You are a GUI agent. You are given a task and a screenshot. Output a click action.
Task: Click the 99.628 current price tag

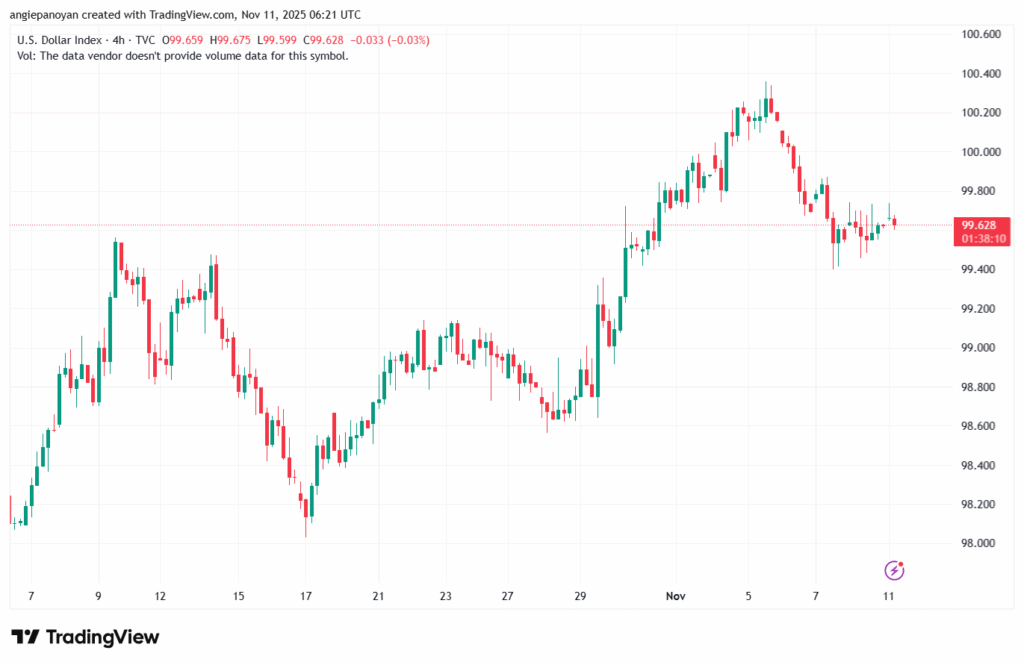981,224
